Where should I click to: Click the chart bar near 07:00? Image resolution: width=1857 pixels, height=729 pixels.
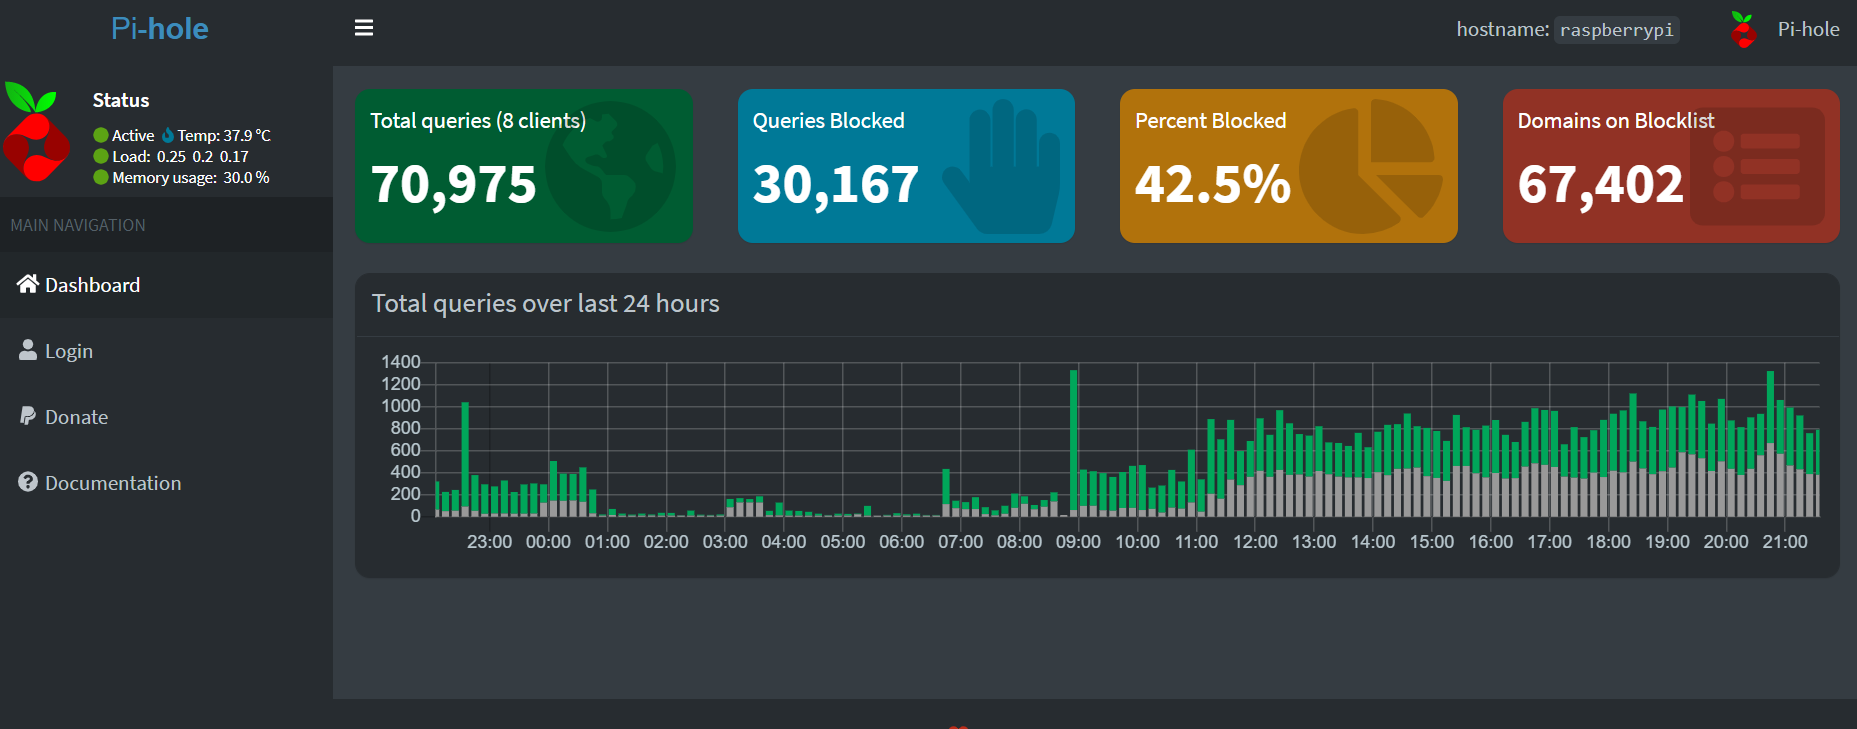click(946, 492)
